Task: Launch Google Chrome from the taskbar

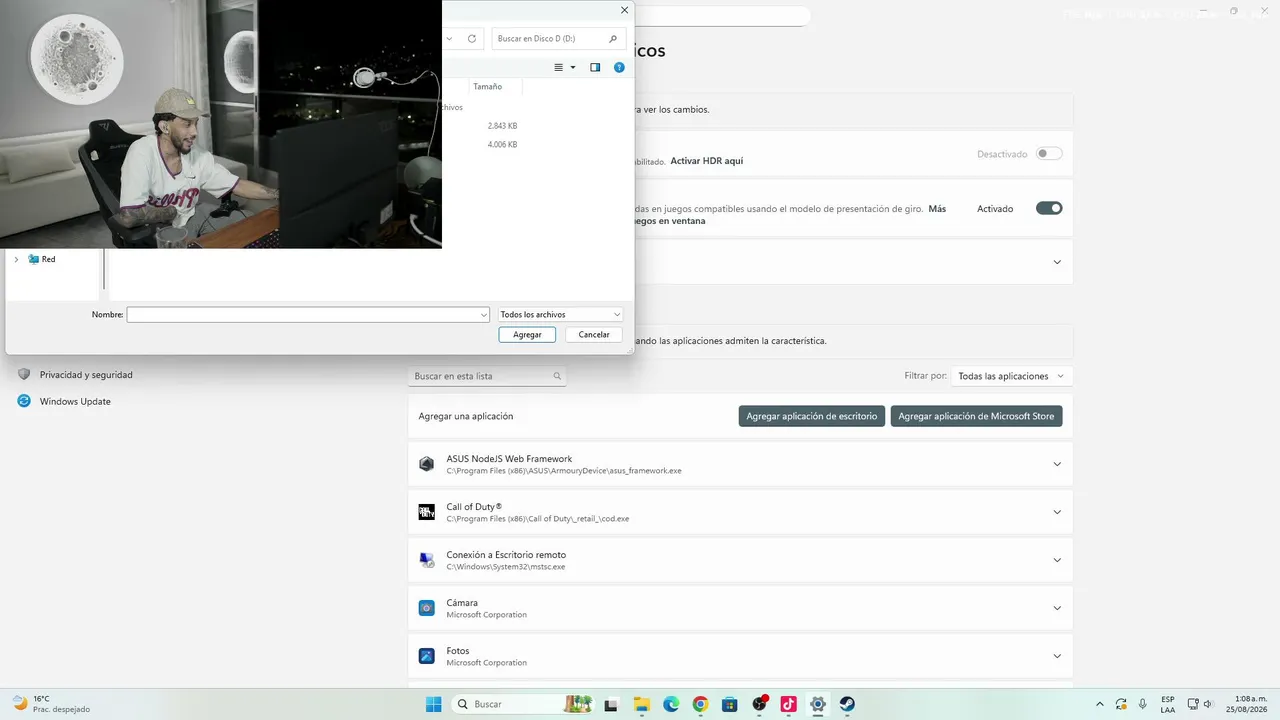Action: pos(700,704)
